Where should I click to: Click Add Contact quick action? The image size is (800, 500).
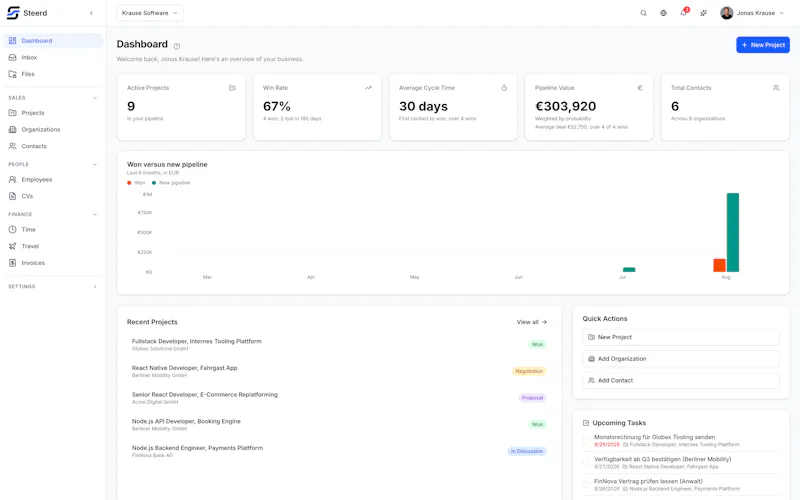pyautogui.click(x=681, y=381)
